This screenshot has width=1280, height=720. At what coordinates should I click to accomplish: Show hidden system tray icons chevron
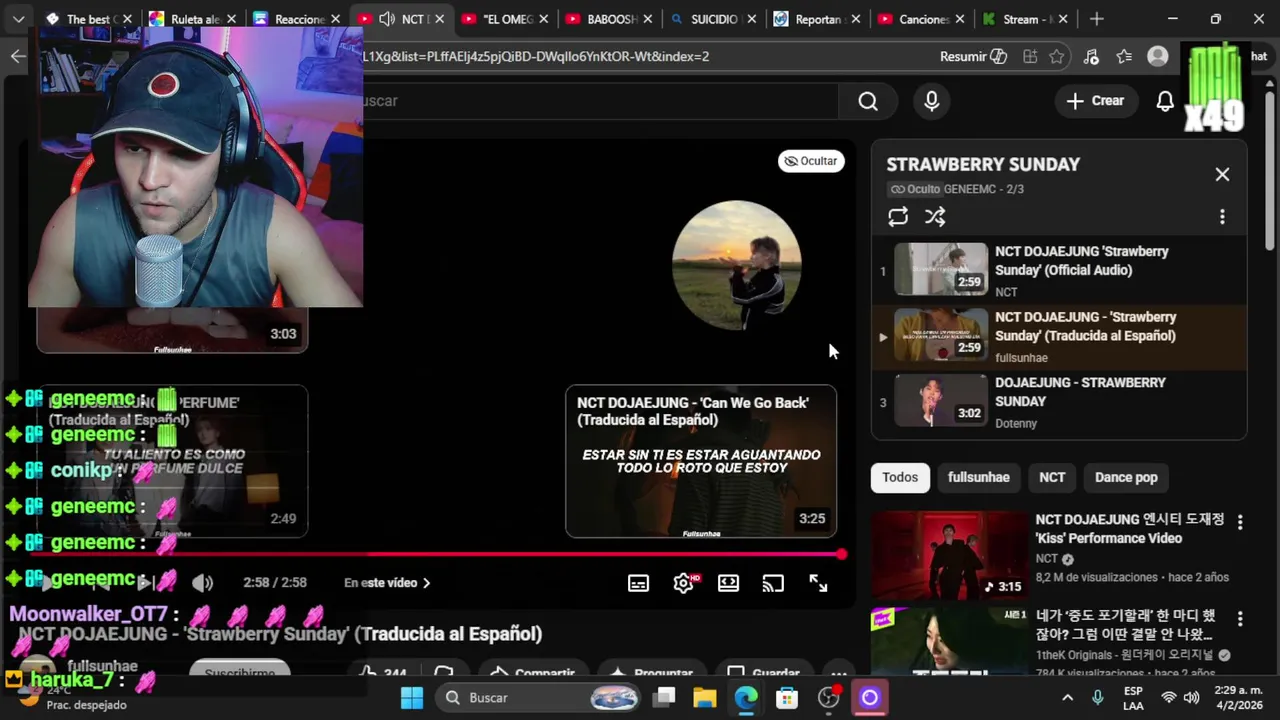(x=1067, y=698)
